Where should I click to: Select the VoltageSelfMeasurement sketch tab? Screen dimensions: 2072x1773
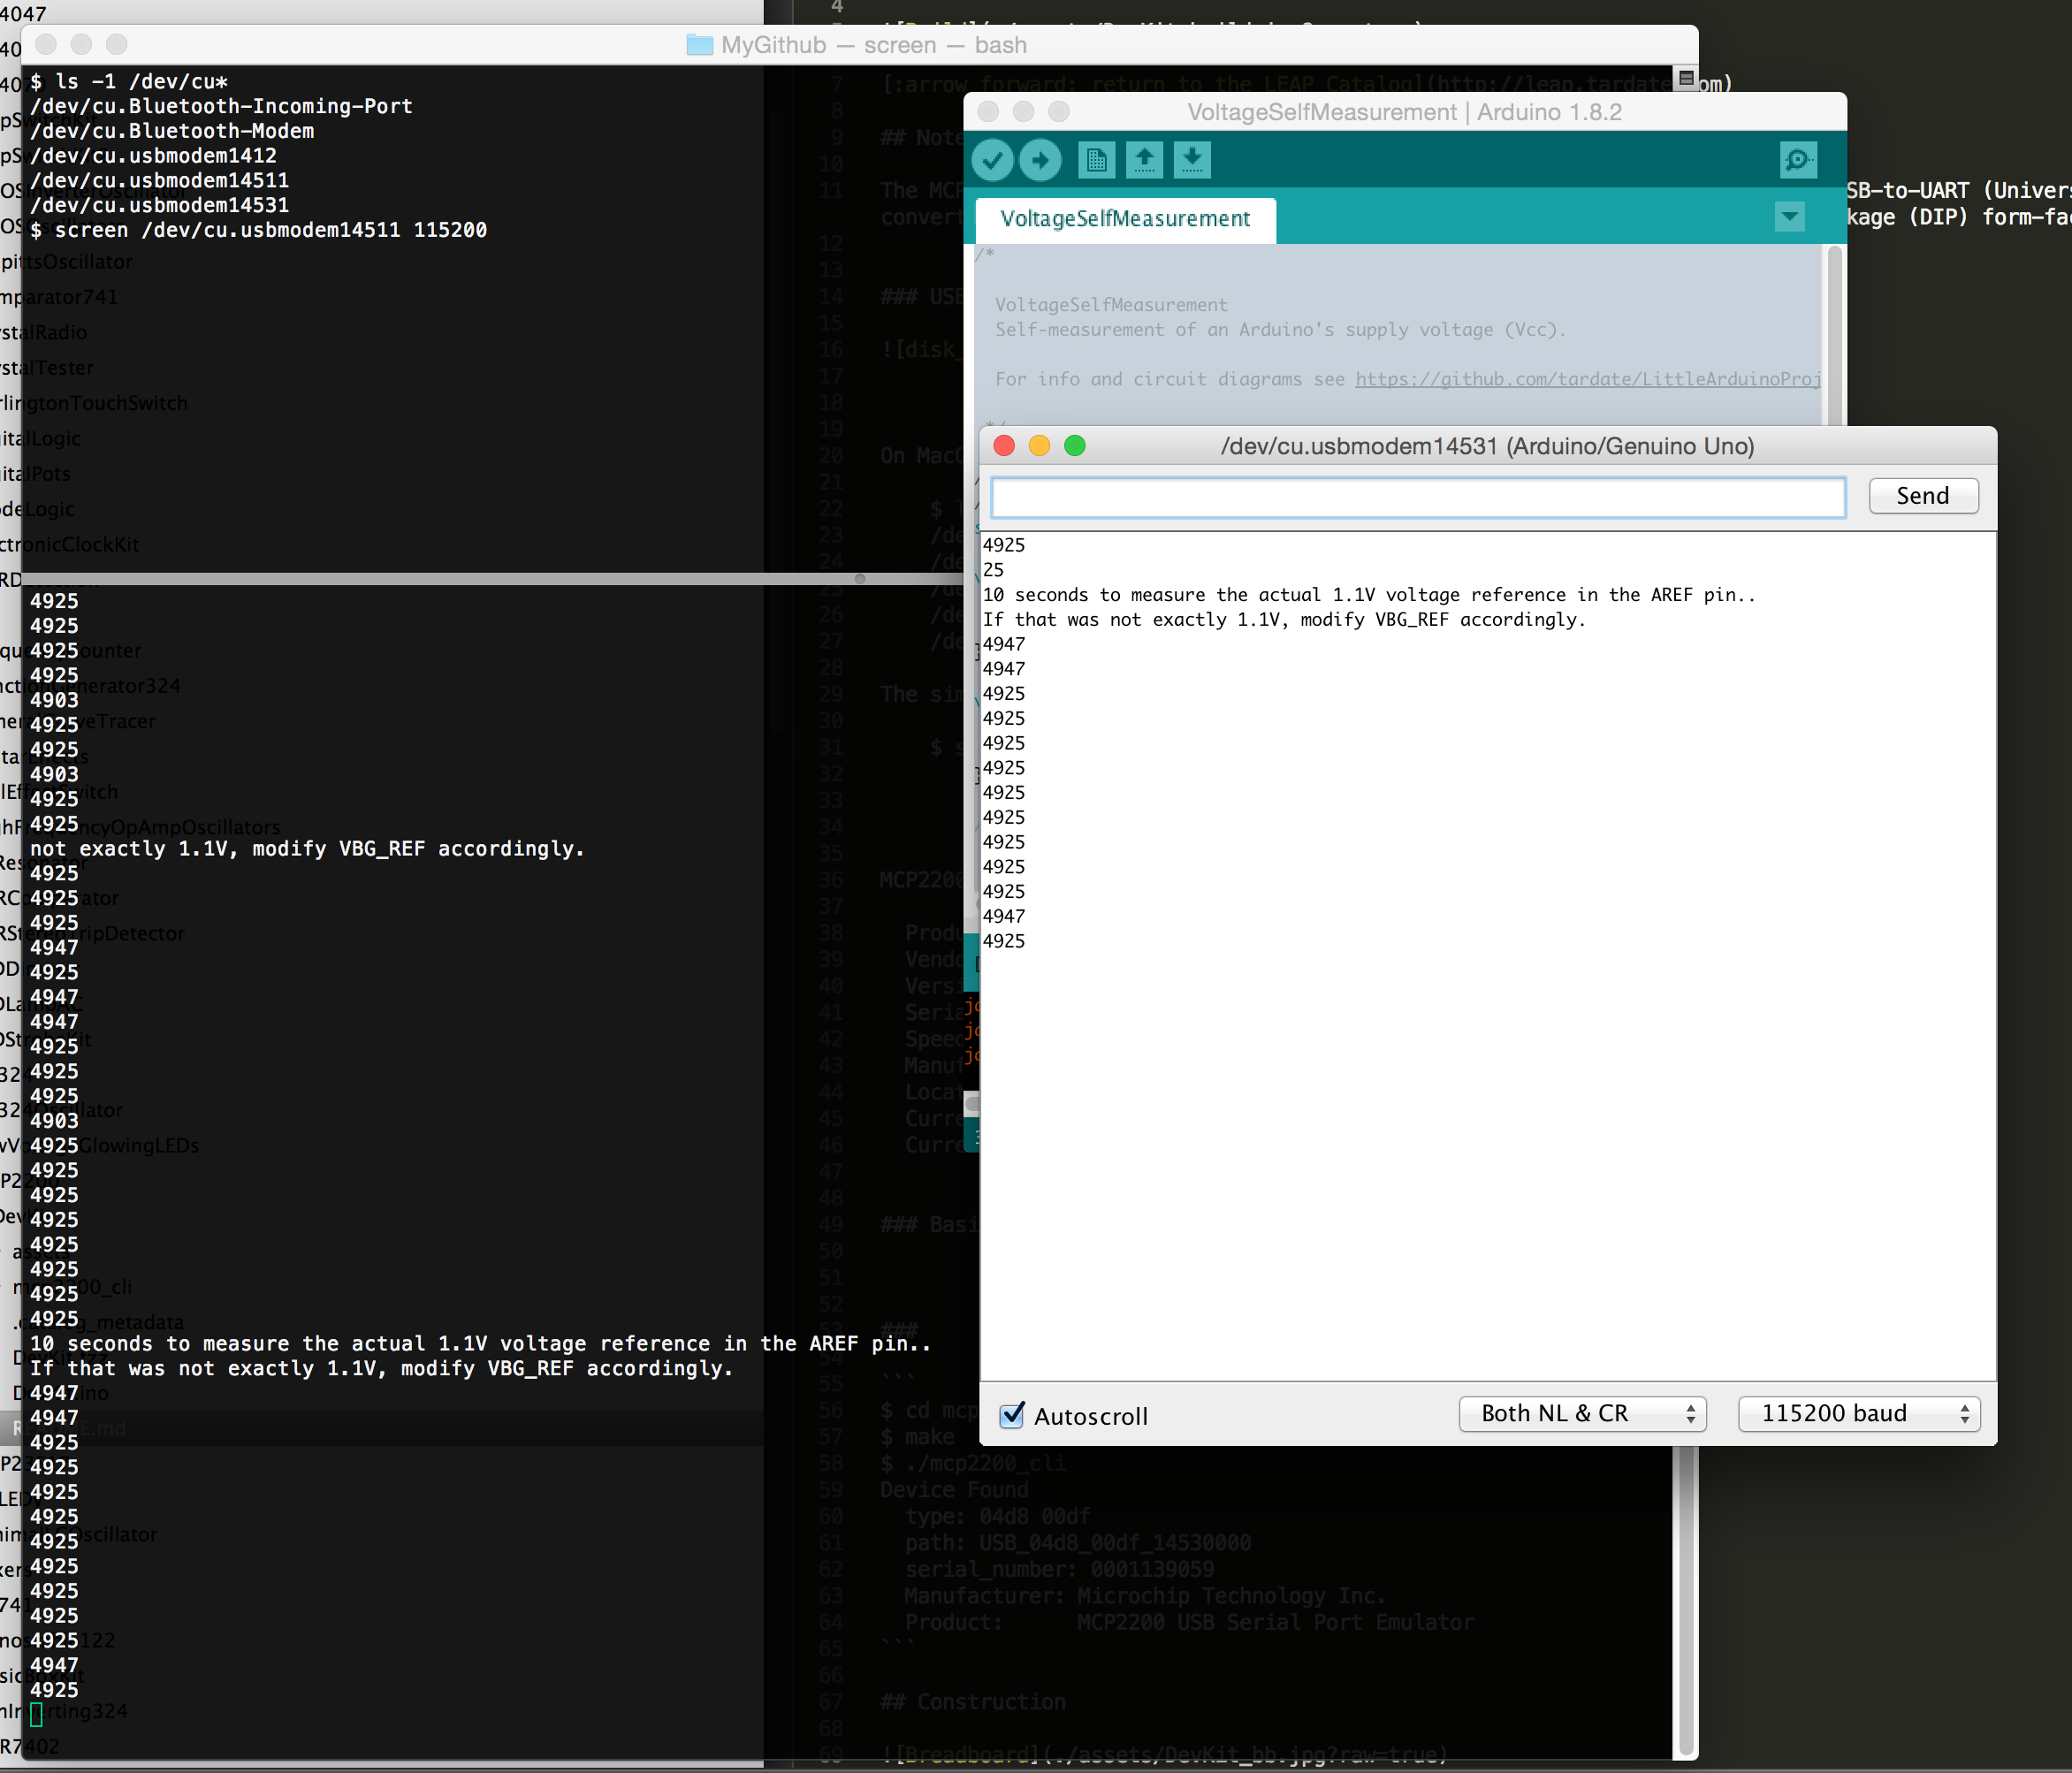1125,219
